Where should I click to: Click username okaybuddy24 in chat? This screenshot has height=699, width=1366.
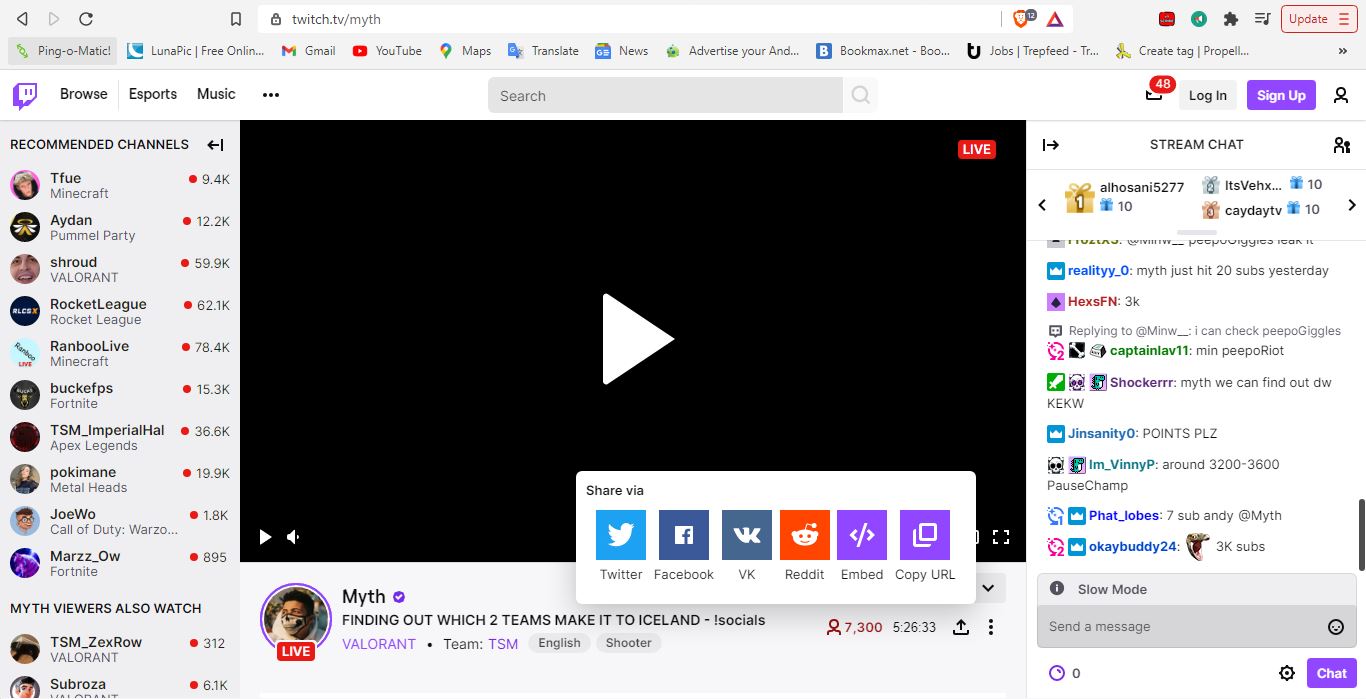[1133, 546]
